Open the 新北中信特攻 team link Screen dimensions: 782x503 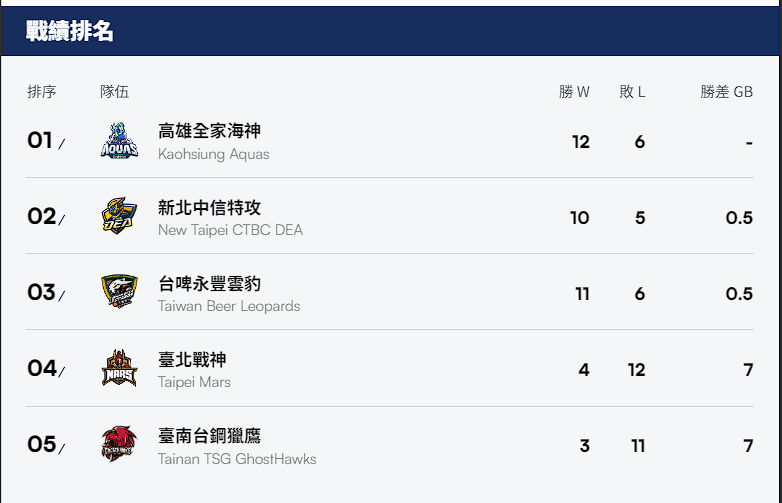pyautogui.click(x=210, y=207)
